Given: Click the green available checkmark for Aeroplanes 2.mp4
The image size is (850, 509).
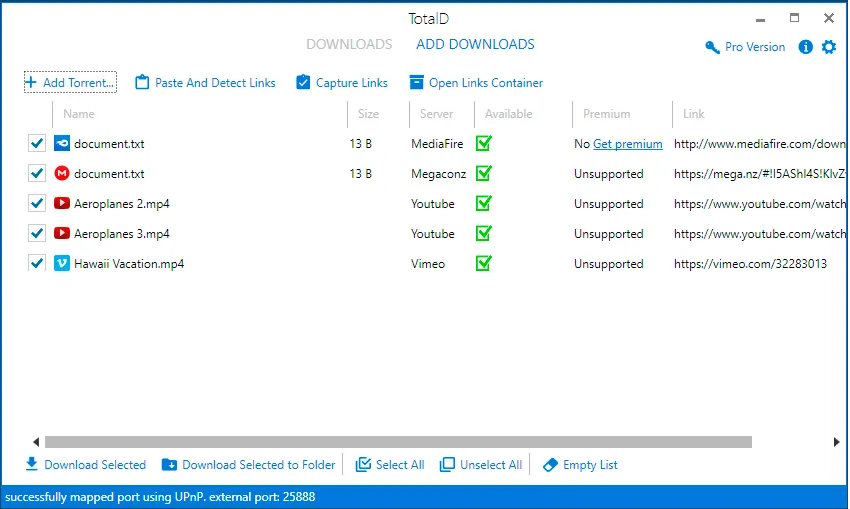Looking at the screenshot, I should click(484, 203).
